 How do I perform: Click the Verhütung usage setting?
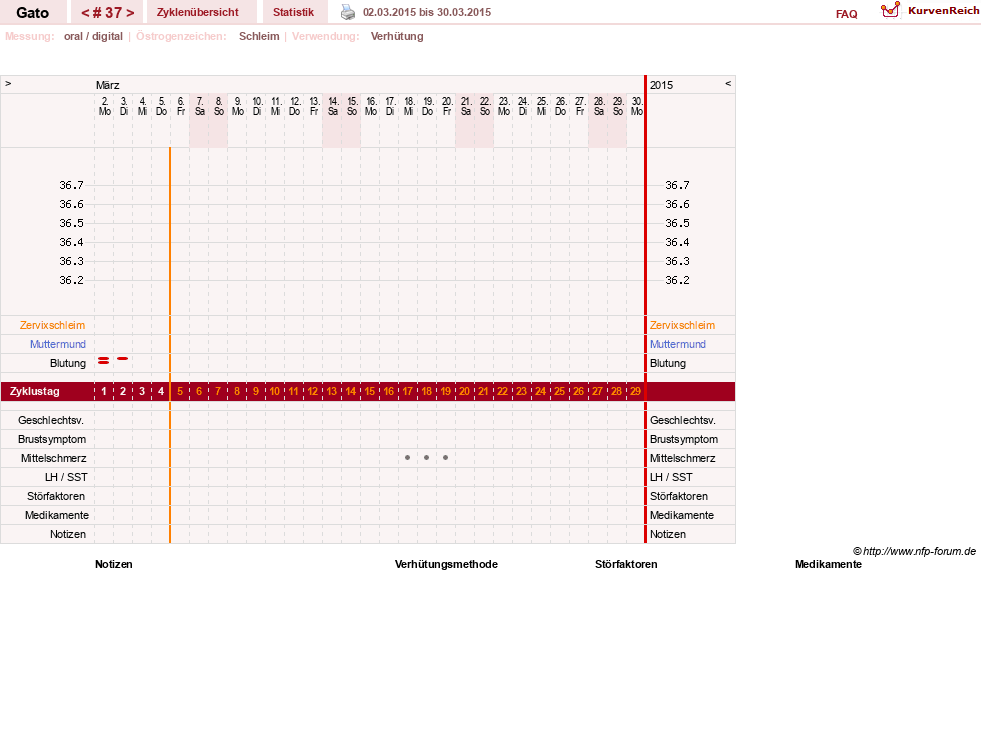pos(397,36)
